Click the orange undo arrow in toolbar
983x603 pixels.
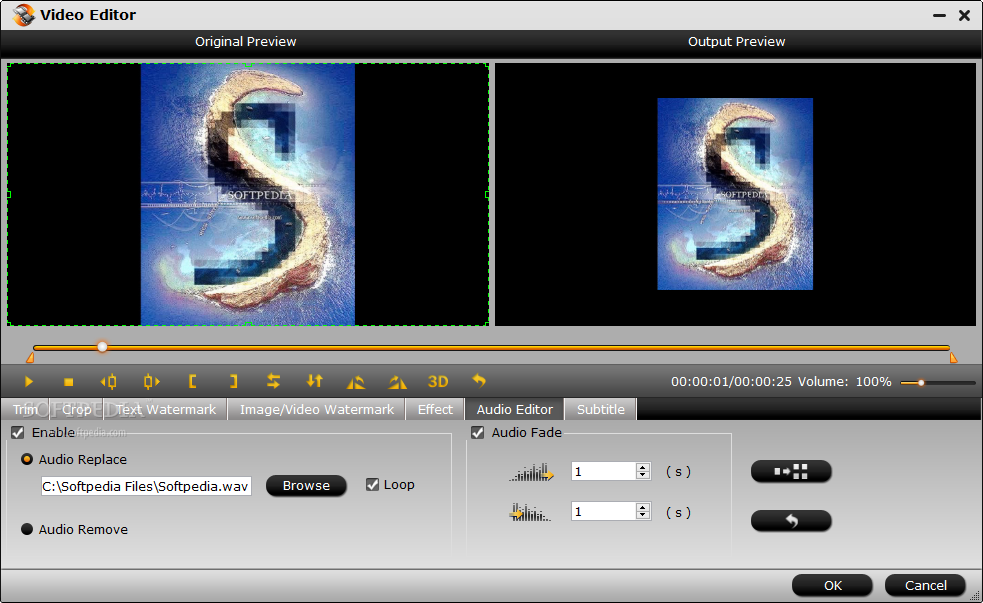tap(479, 380)
